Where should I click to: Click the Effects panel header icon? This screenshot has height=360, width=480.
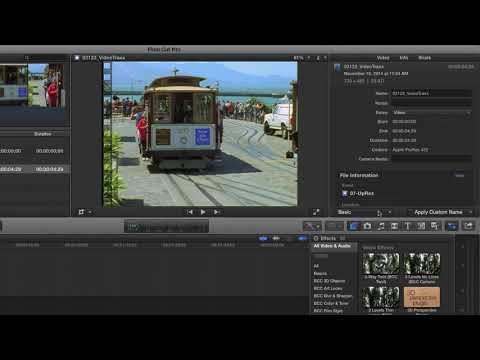click(316, 238)
